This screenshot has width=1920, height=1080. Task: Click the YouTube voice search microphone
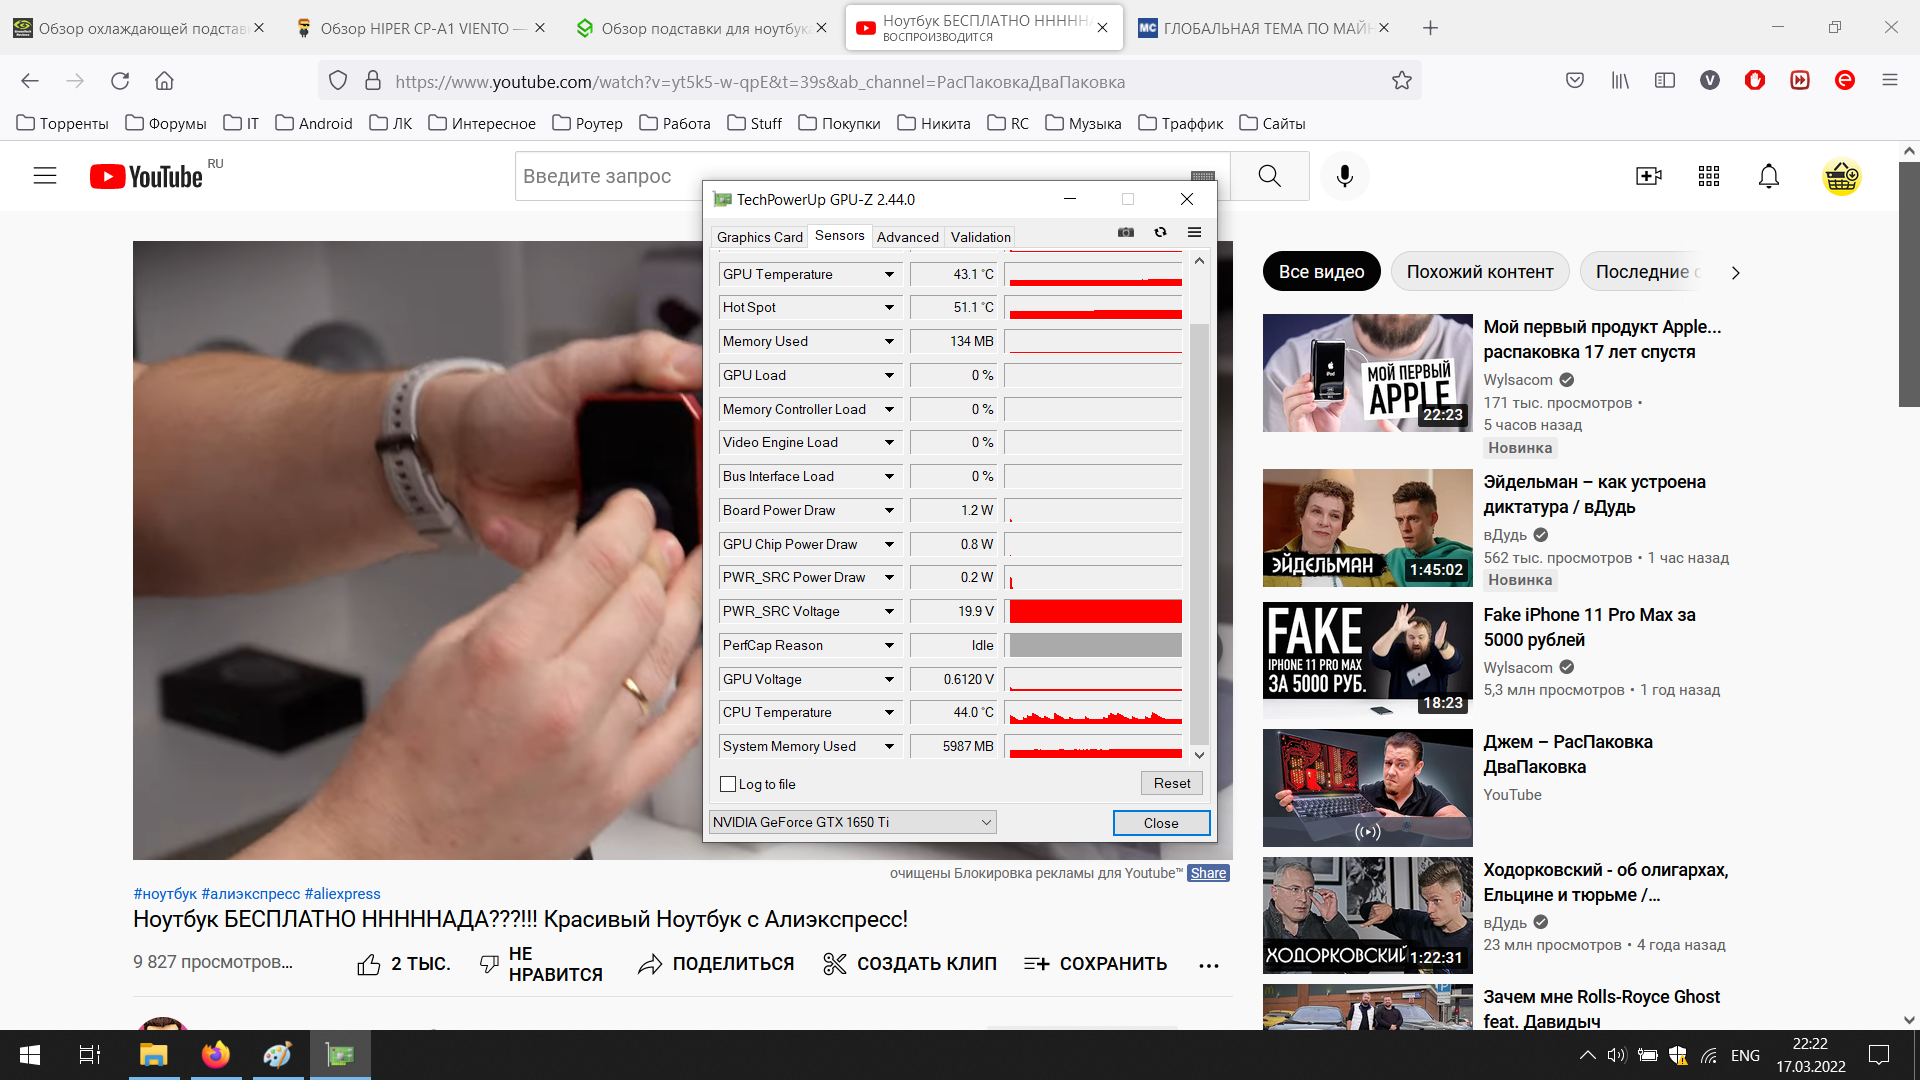click(x=1345, y=176)
